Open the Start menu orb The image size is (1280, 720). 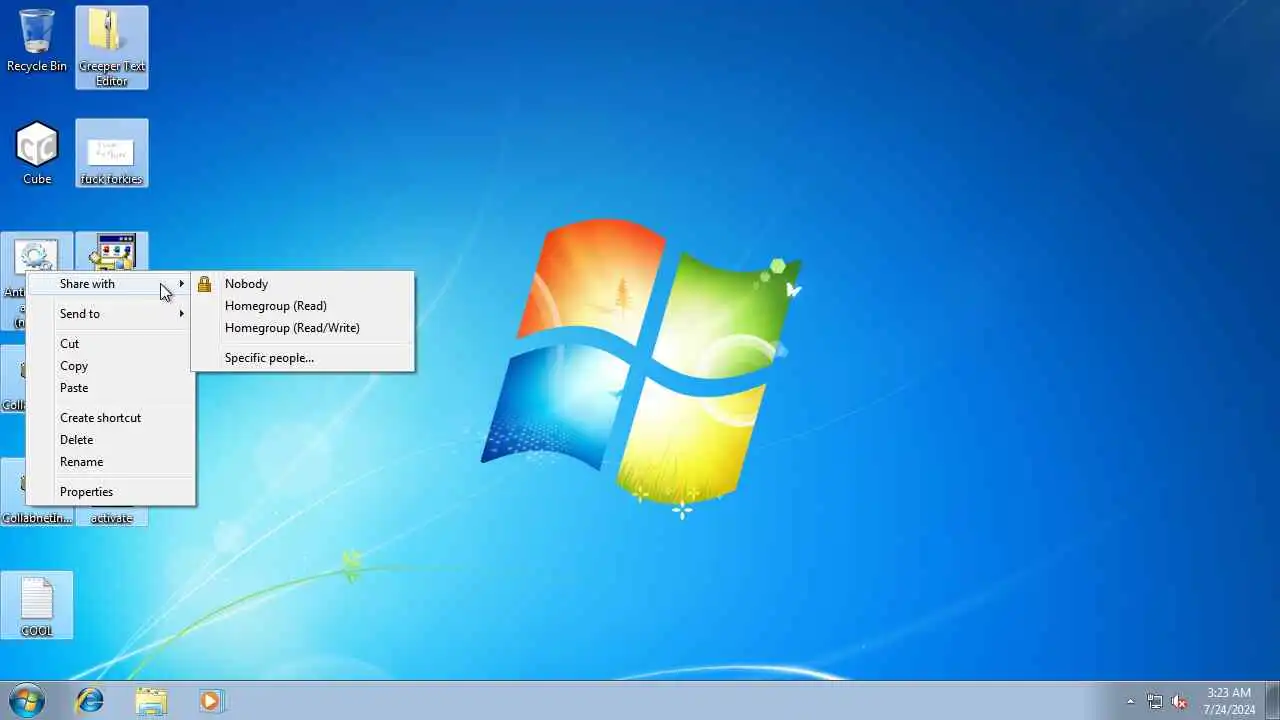[27, 700]
